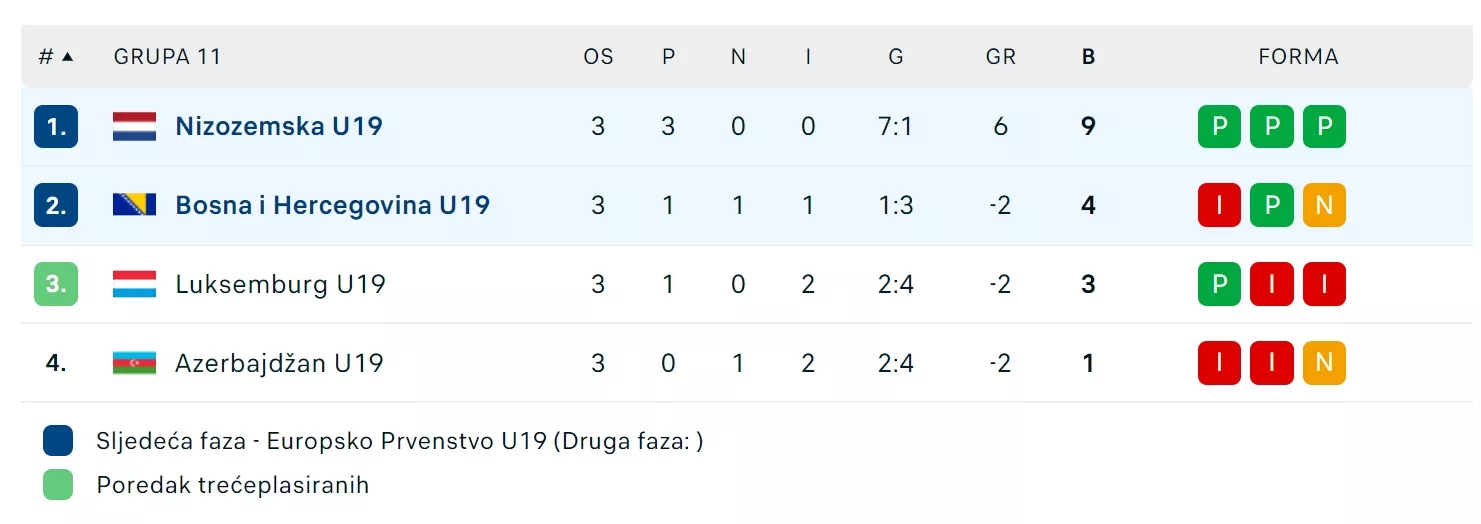The image size is (1481, 524).
Task: Click Azerbajdžan U19's orange N form badge
Action: tap(1324, 363)
